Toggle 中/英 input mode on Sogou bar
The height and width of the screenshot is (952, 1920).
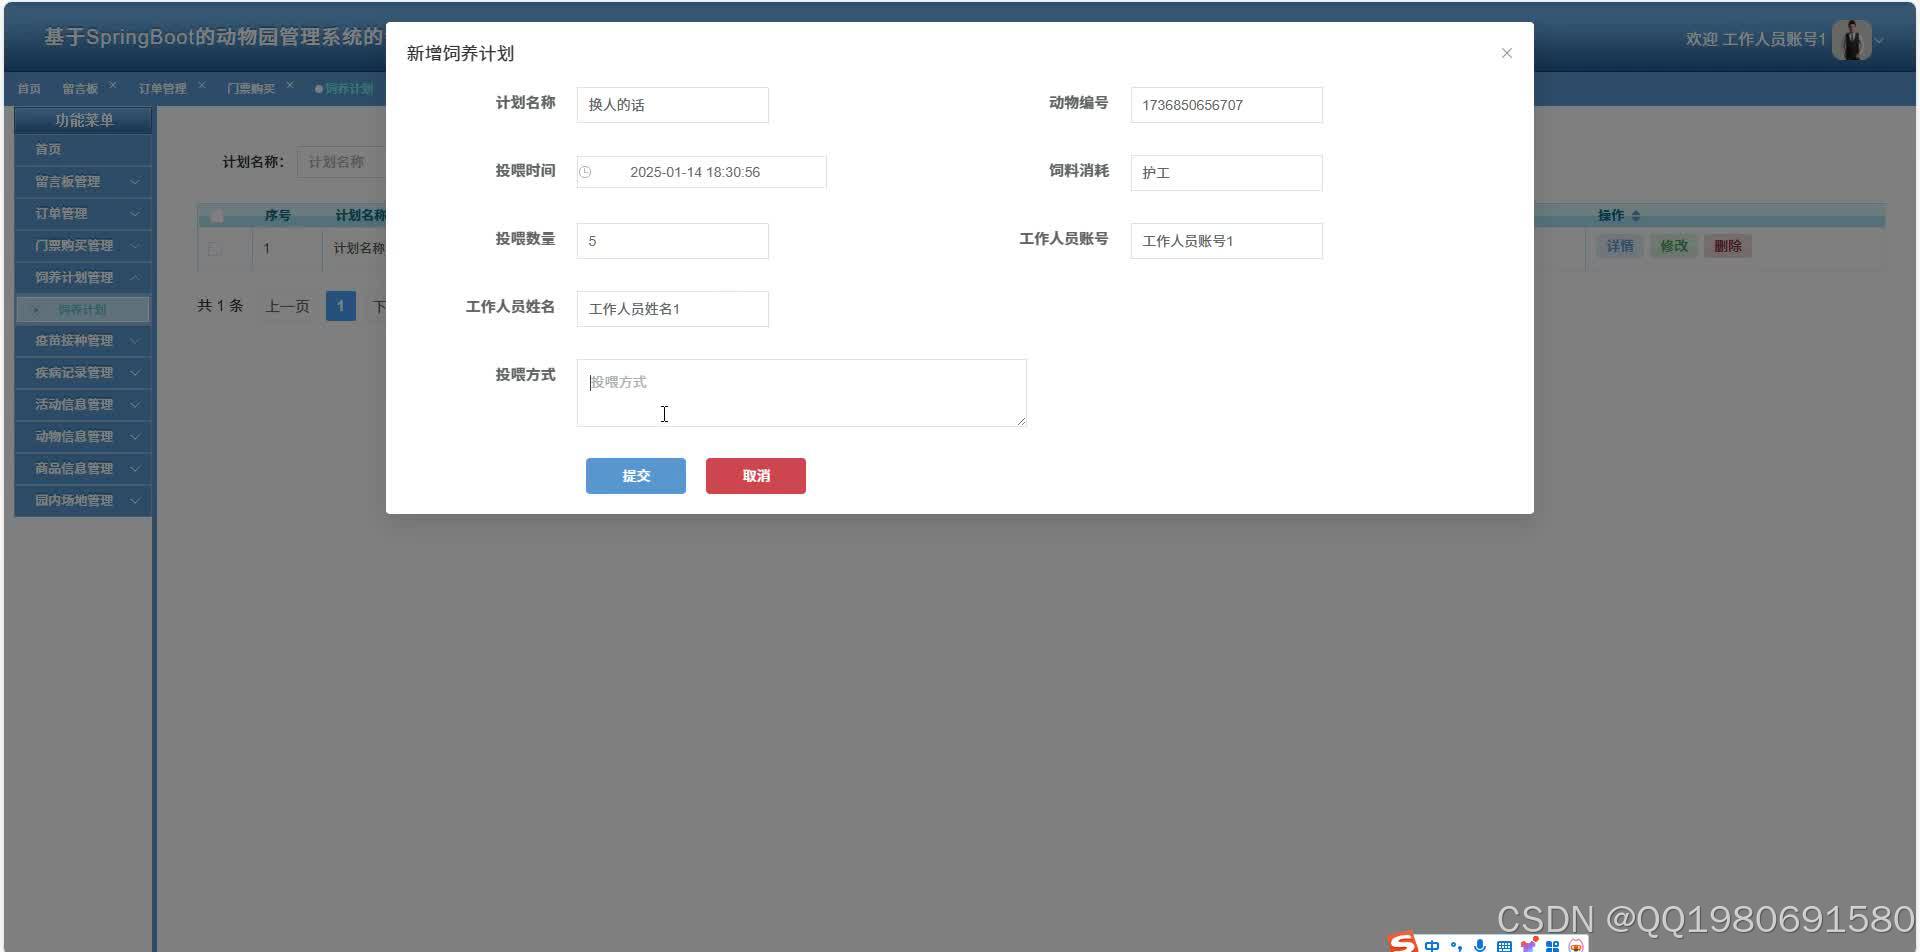1432,946
